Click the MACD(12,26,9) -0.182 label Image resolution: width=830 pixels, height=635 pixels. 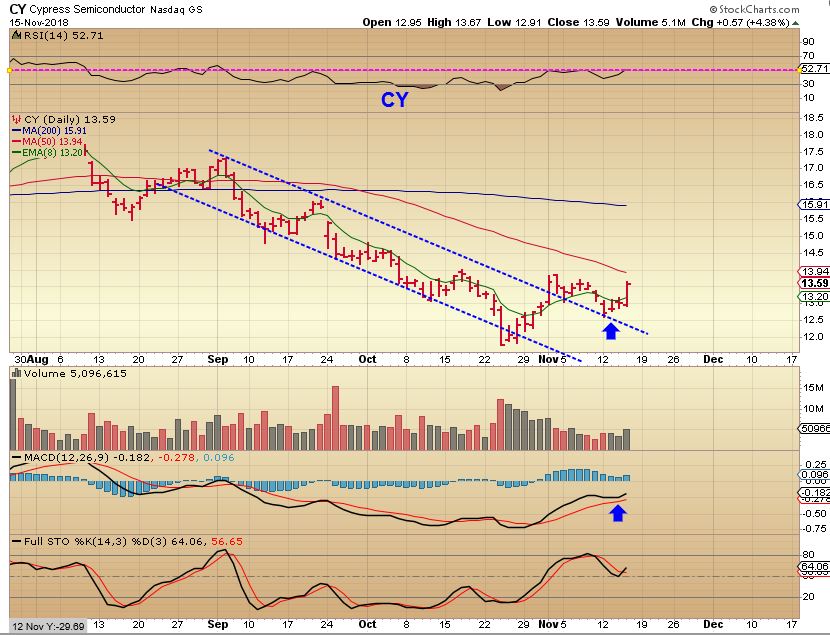pyautogui.click(x=87, y=457)
